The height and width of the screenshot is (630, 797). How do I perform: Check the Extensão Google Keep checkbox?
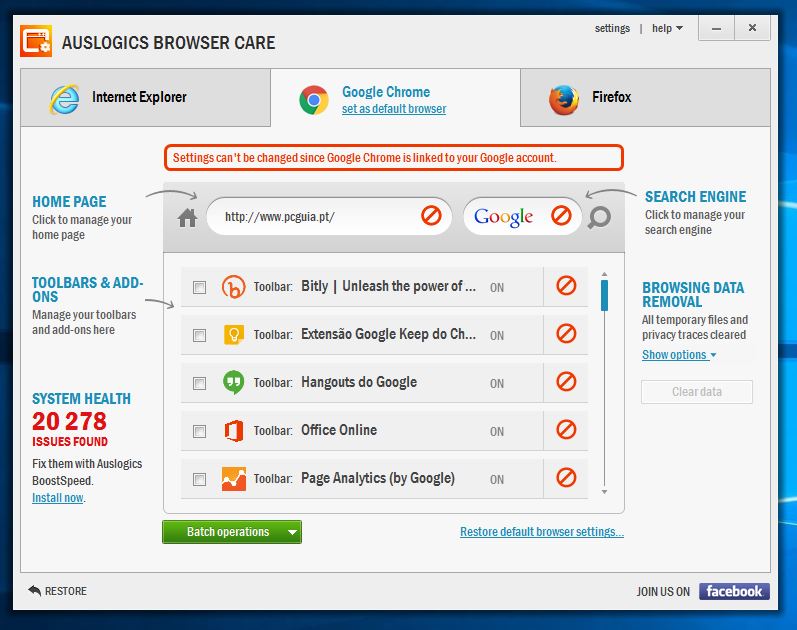[199, 336]
